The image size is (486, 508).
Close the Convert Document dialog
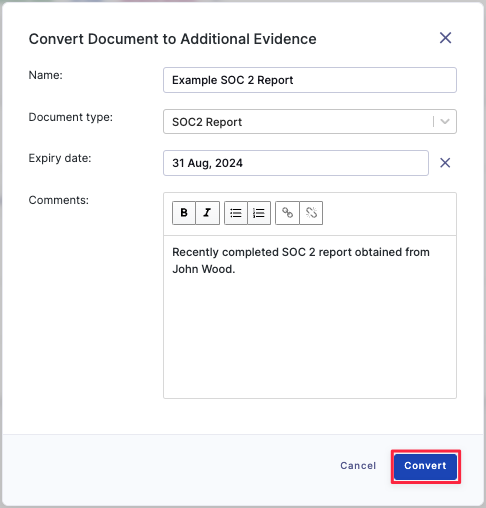click(445, 38)
